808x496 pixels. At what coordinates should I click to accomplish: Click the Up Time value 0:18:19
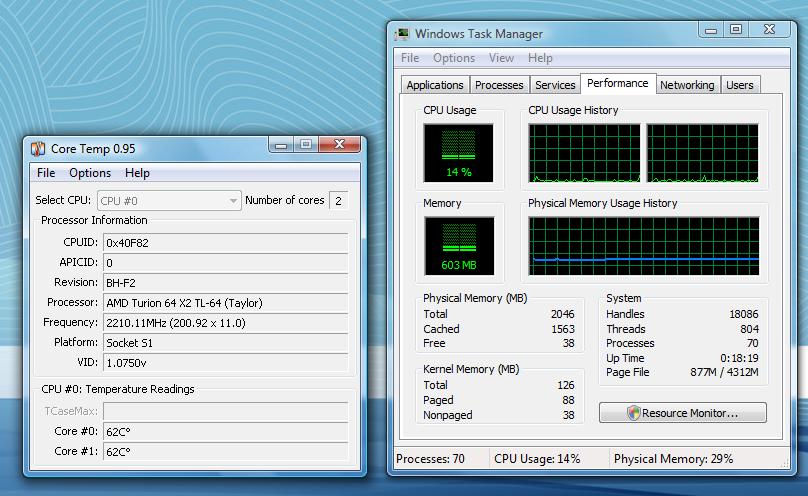(739, 358)
